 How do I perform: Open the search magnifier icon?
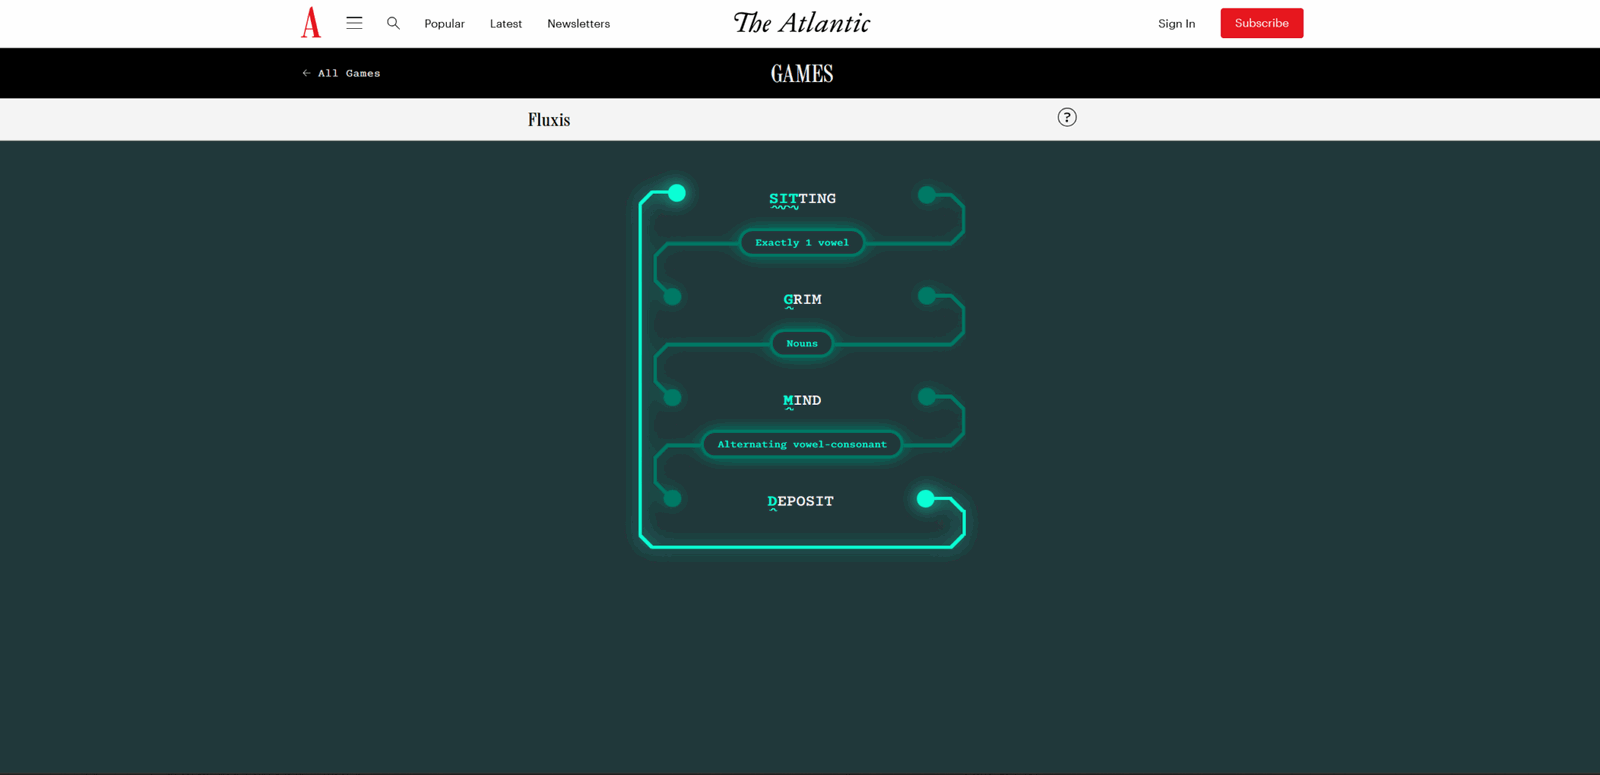393,23
